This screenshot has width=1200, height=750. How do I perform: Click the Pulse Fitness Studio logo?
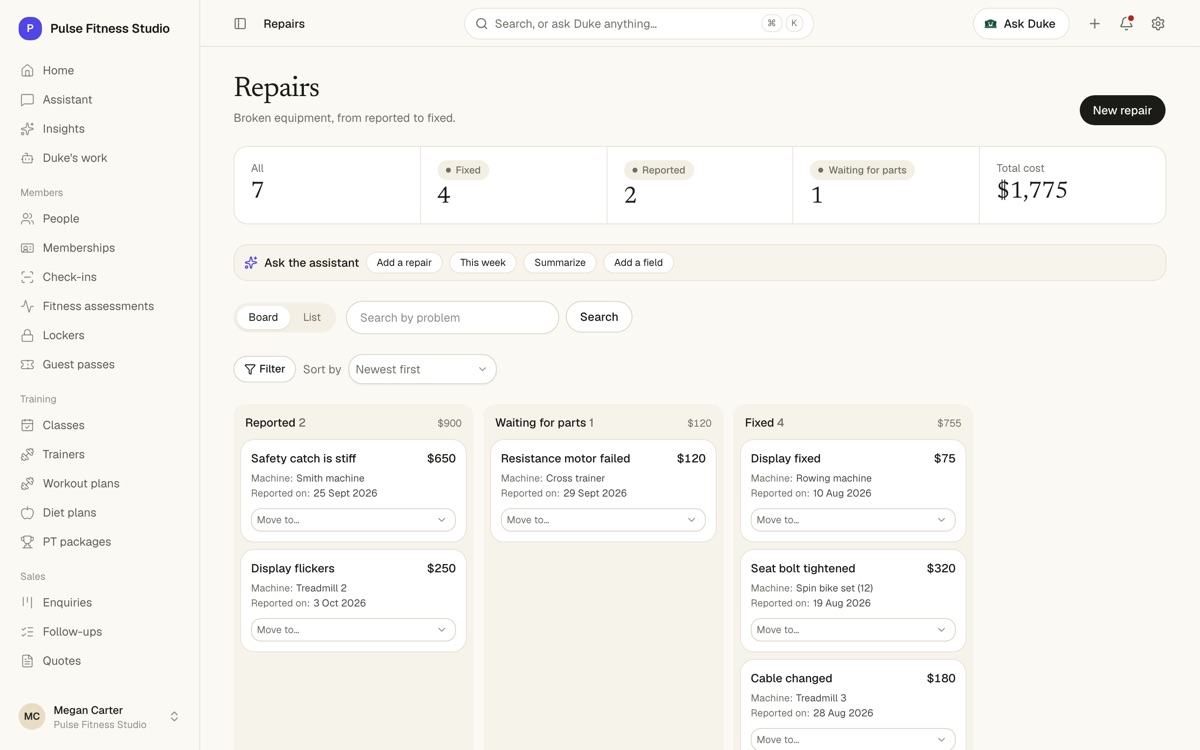tap(30, 28)
